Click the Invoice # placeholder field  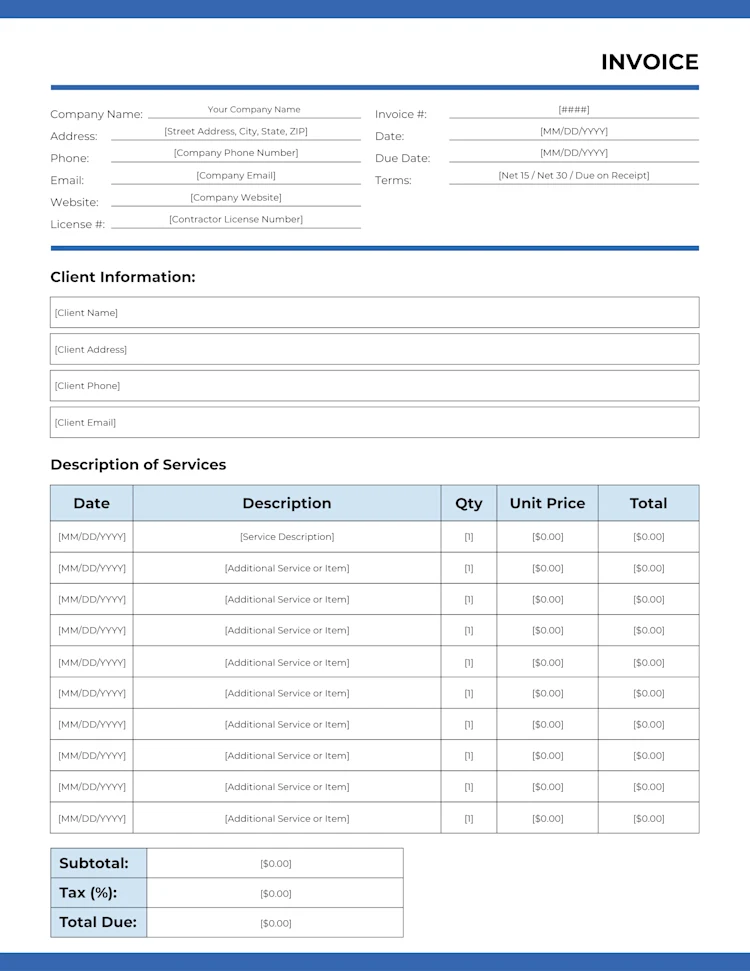pos(573,110)
